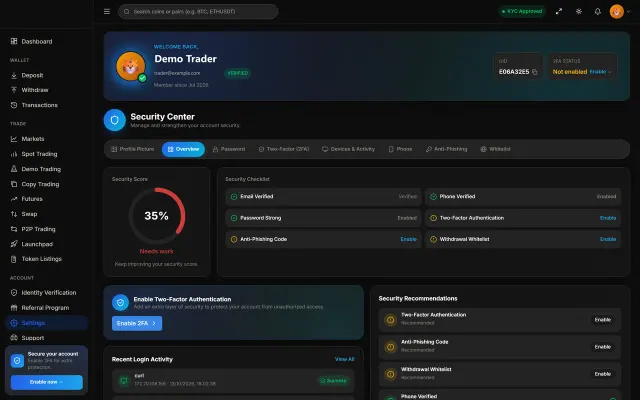This screenshot has height=400, width=640.
Task: Enable Withdrawal Whitelist recommendation
Action: point(602,374)
